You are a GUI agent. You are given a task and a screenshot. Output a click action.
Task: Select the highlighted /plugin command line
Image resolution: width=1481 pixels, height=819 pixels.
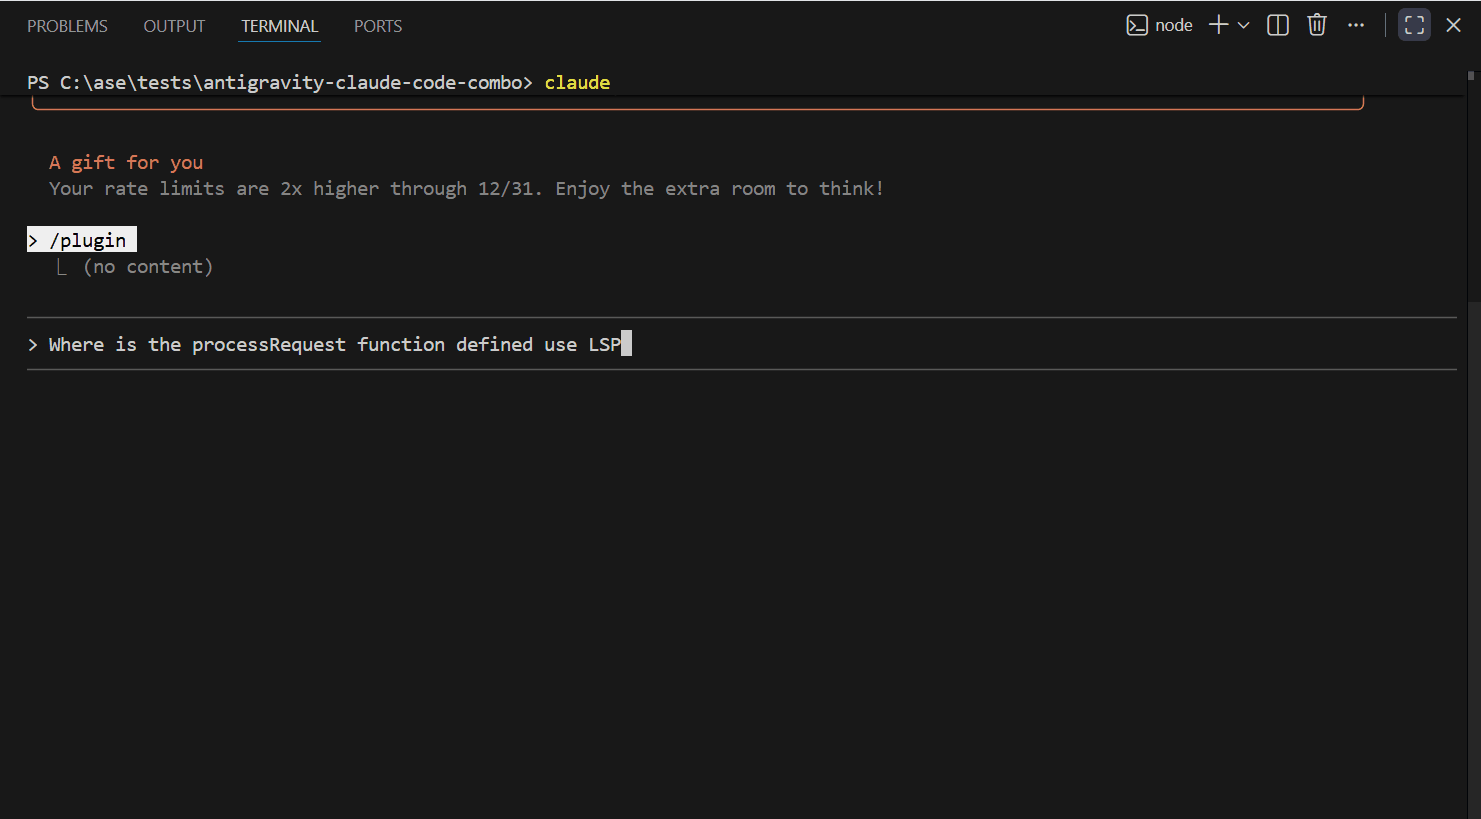(82, 240)
